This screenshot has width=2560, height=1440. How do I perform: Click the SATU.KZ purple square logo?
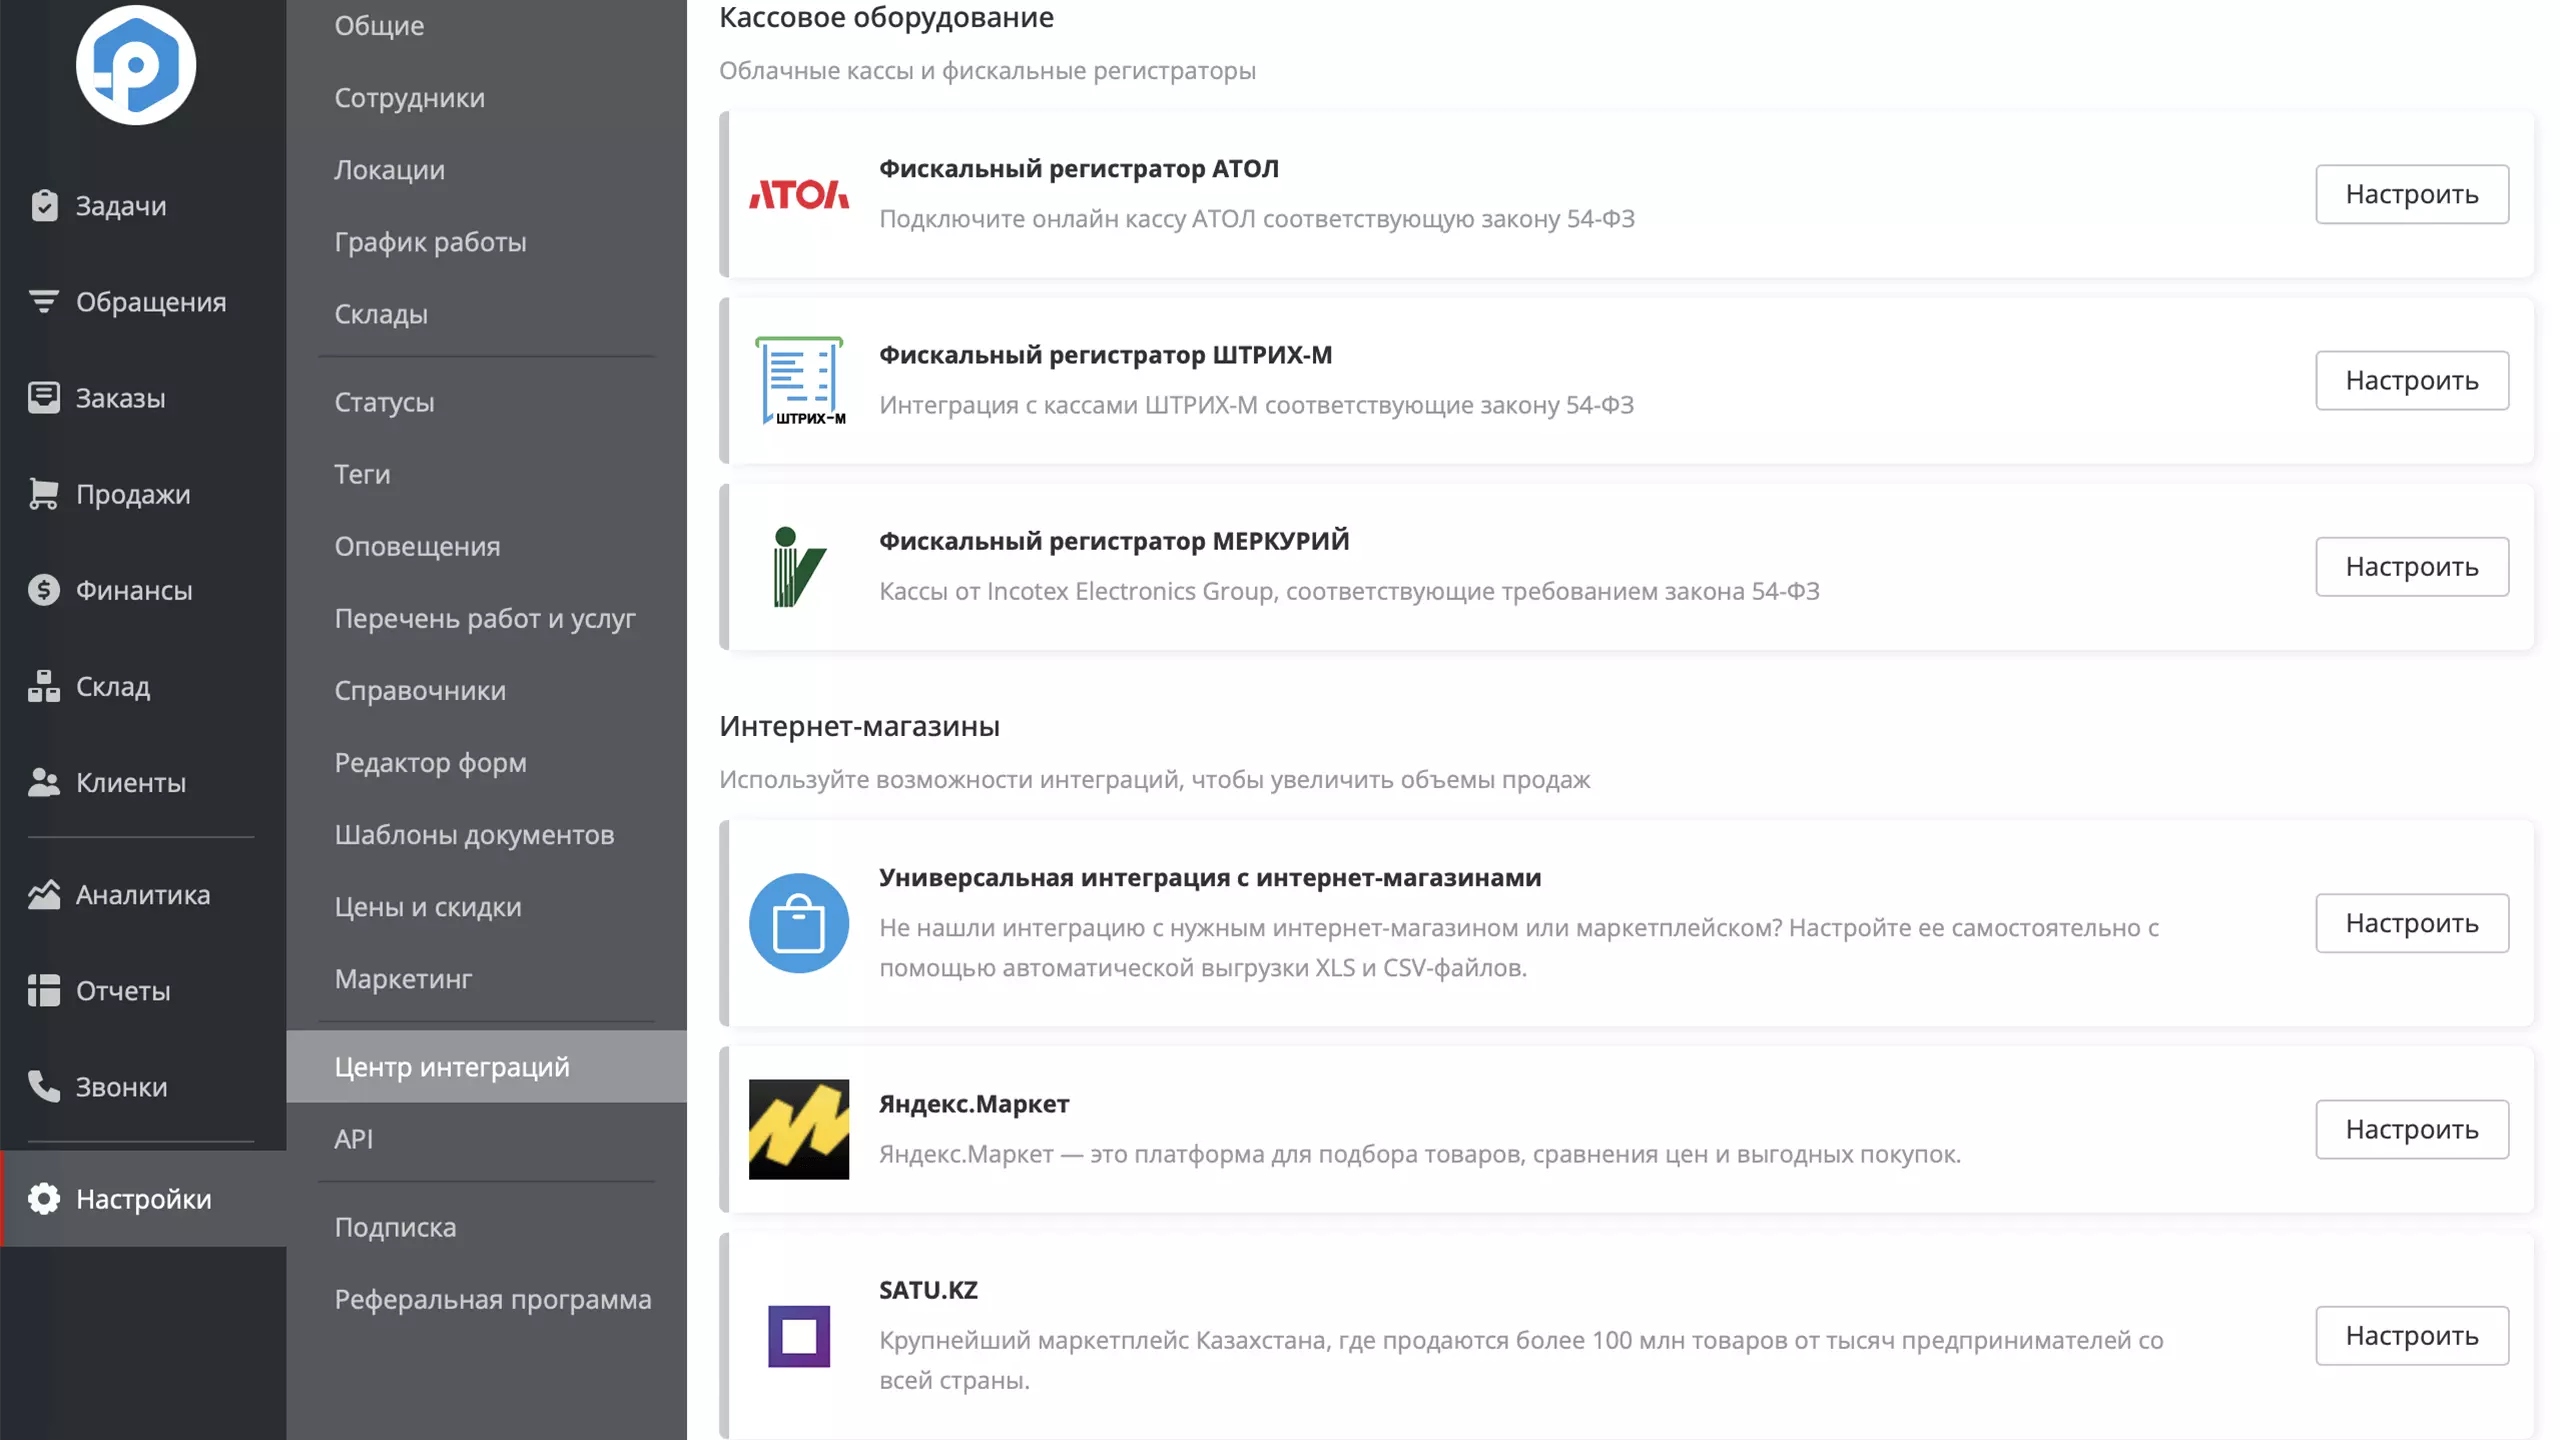pyautogui.click(x=799, y=1336)
